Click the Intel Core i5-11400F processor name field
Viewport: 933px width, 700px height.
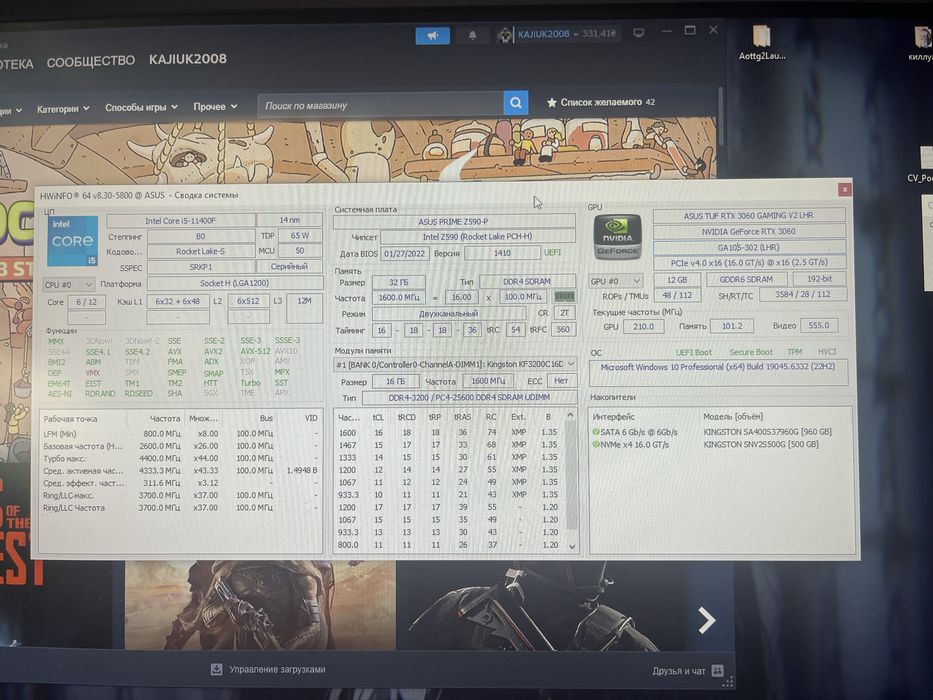tap(180, 221)
